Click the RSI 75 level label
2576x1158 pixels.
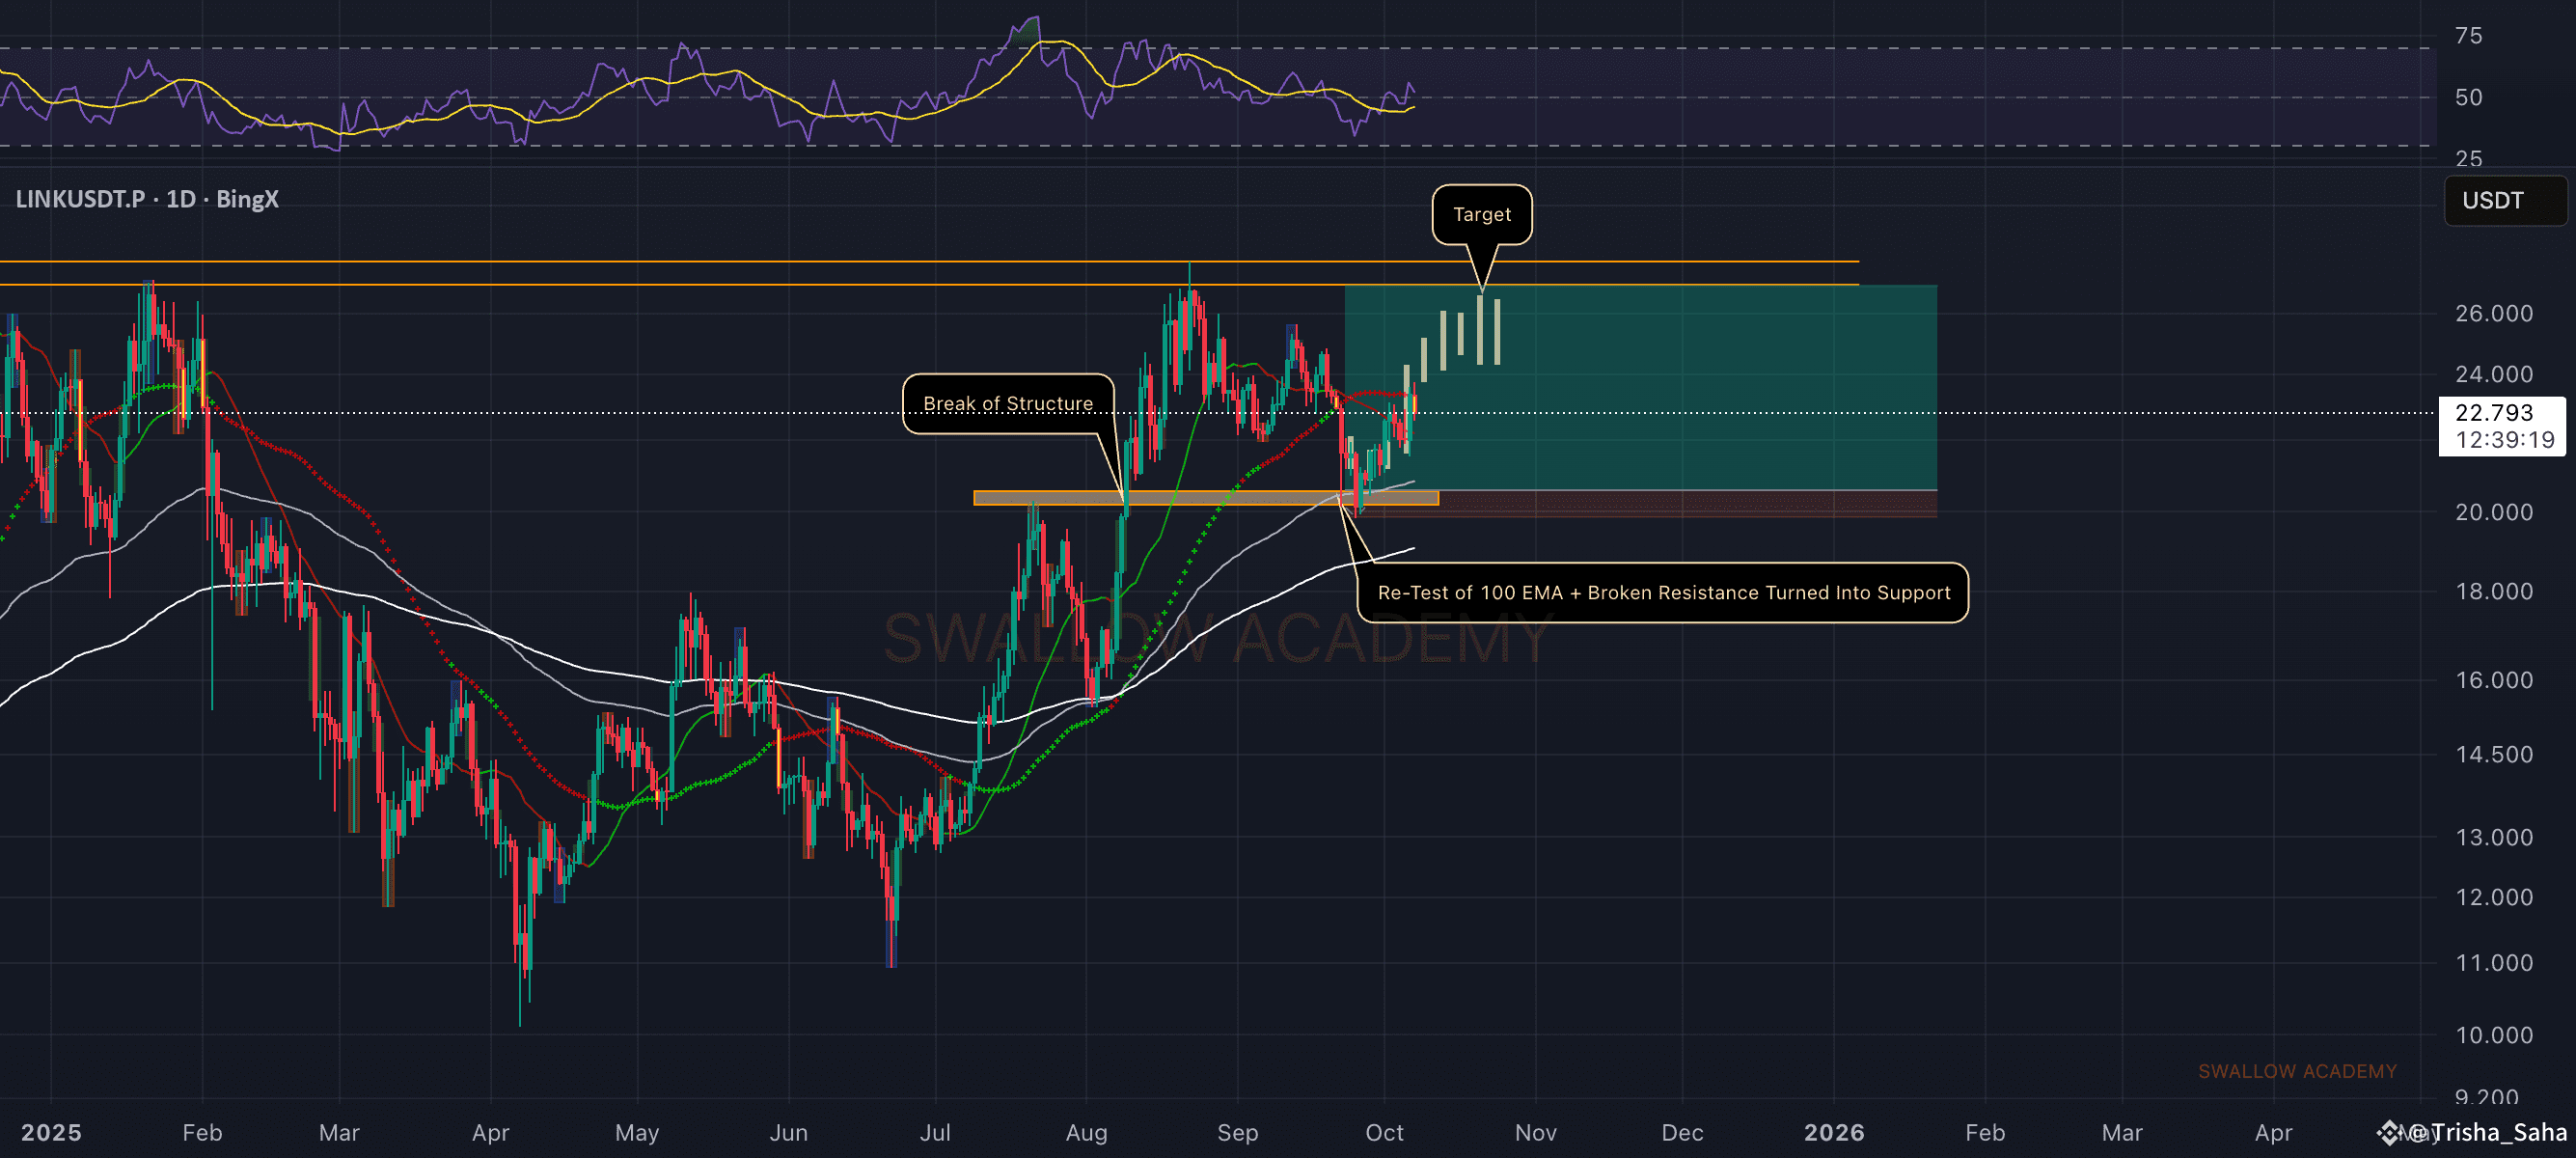coord(2468,36)
